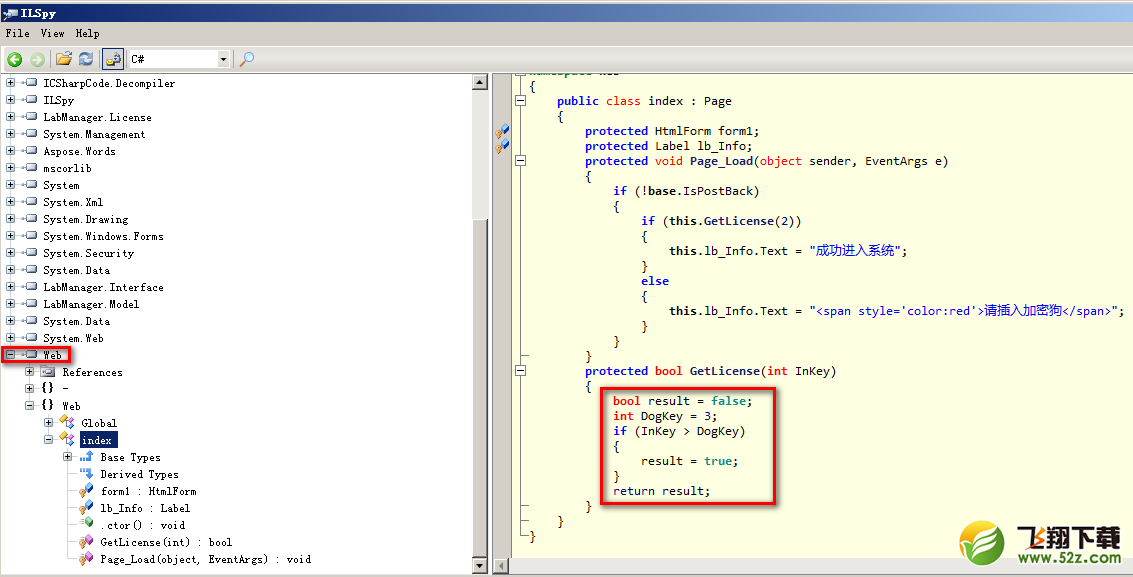The height and width of the screenshot is (577, 1133).
Task: Open the File menu
Action: tap(17, 33)
